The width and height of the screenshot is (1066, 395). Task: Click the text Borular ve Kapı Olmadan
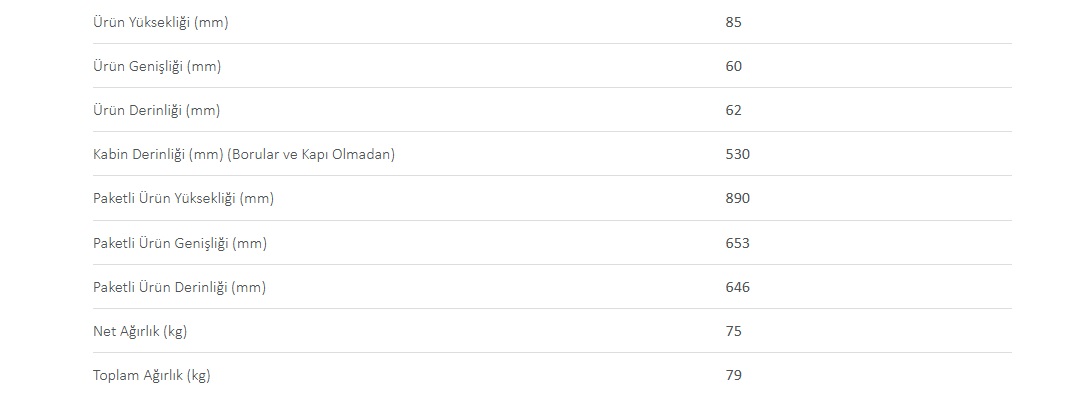coord(311,154)
